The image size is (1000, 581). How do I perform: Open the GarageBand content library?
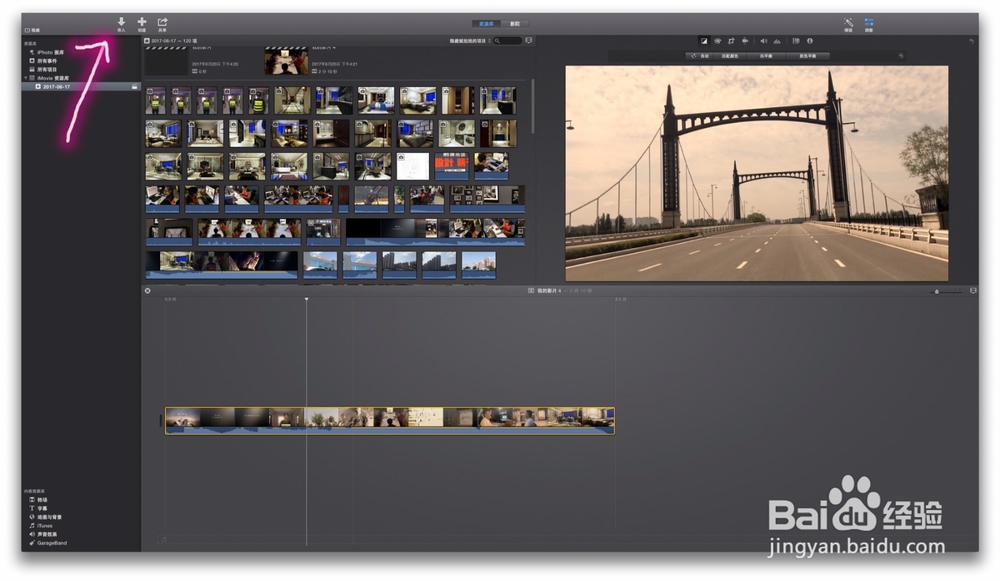point(48,543)
